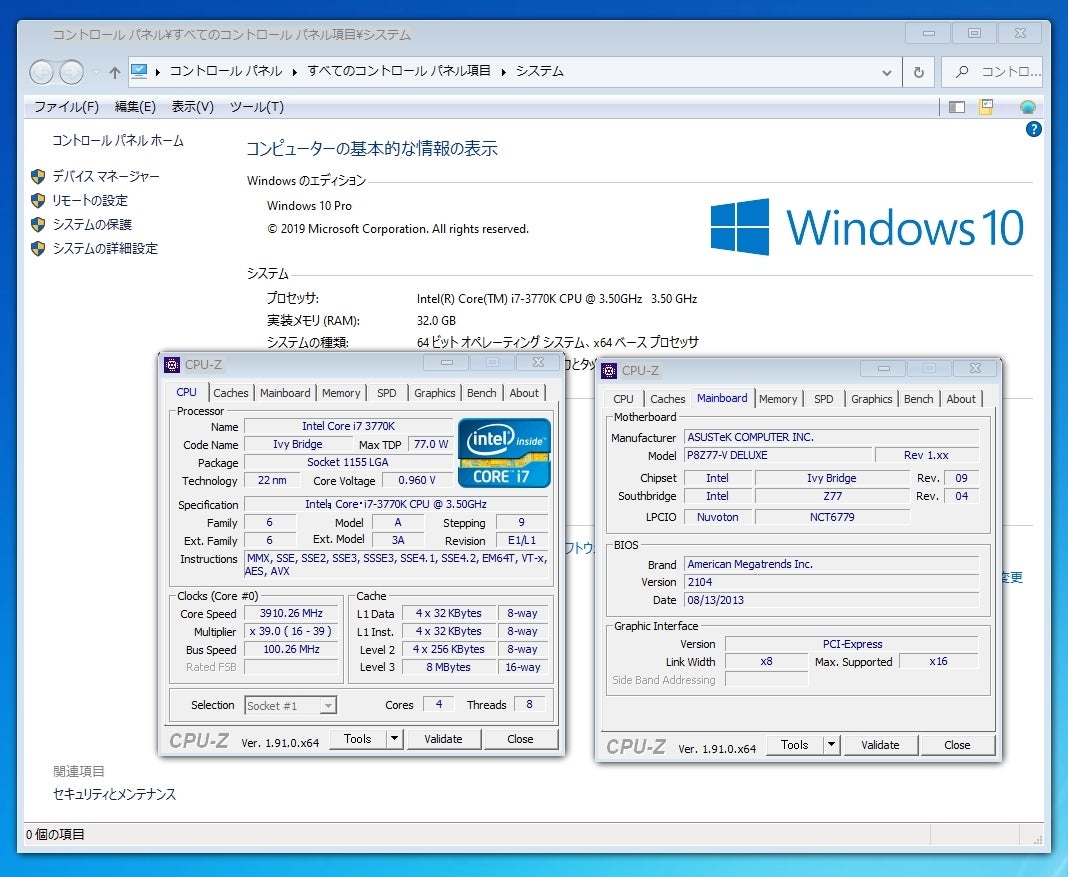Open リモートの設定 link
Image resolution: width=1068 pixels, height=877 pixels.
[x=90, y=201]
